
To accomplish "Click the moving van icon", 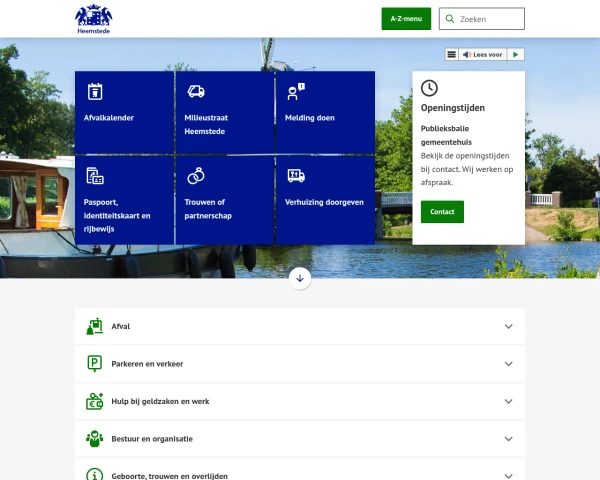I will pos(296,176).
